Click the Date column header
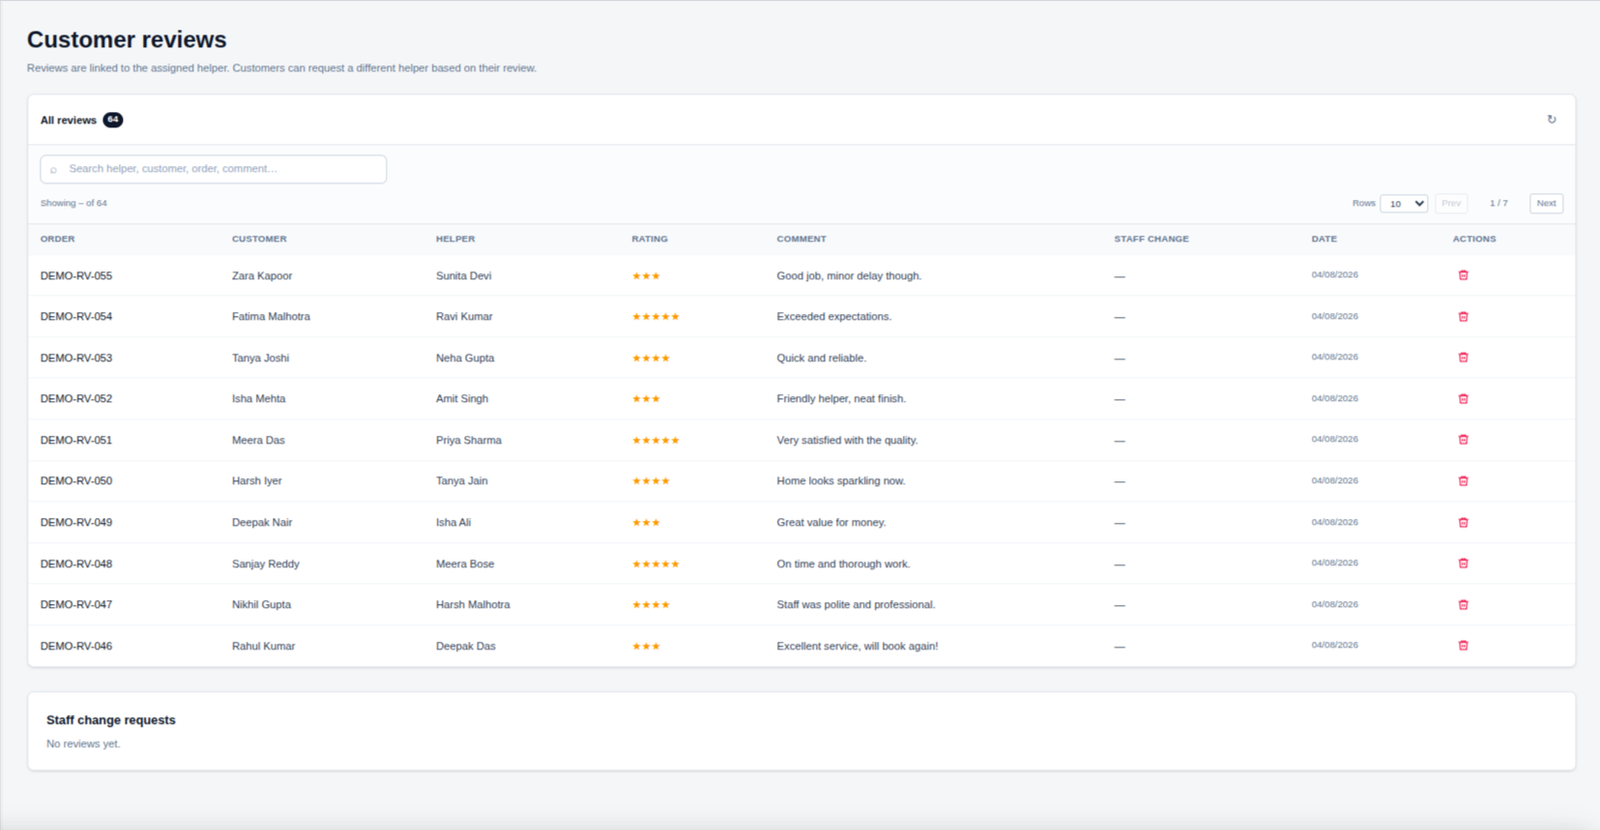The height and width of the screenshot is (830, 1600). click(1324, 239)
